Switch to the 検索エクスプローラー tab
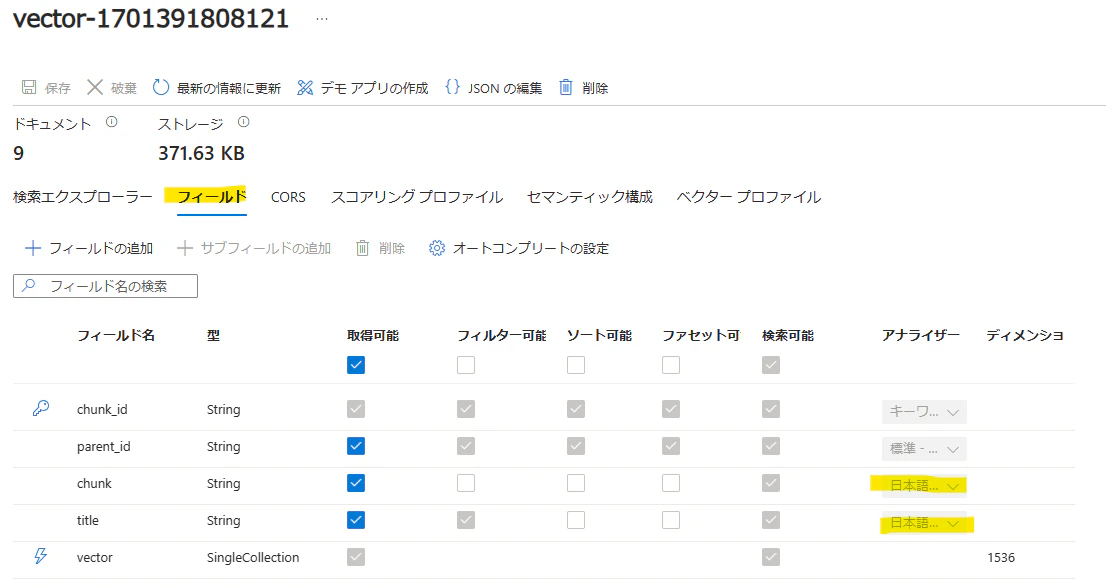 coord(83,197)
